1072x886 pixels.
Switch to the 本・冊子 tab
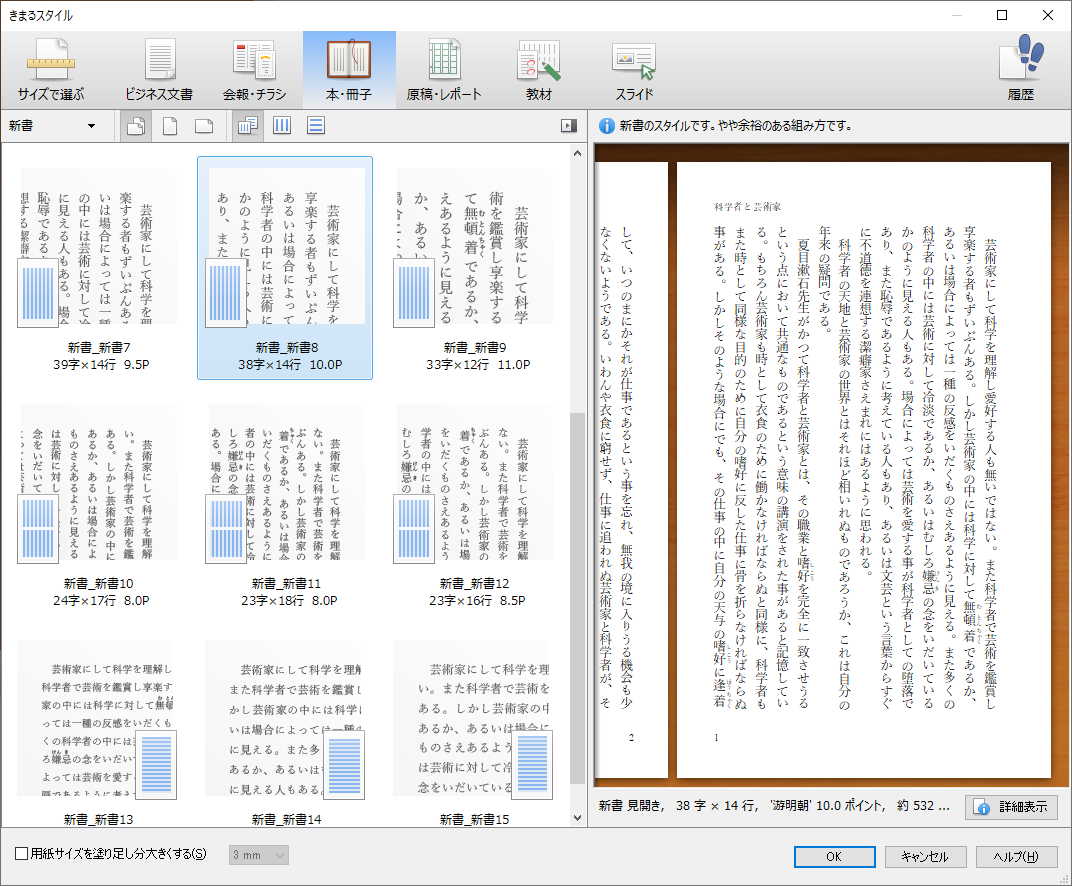point(348,66)
